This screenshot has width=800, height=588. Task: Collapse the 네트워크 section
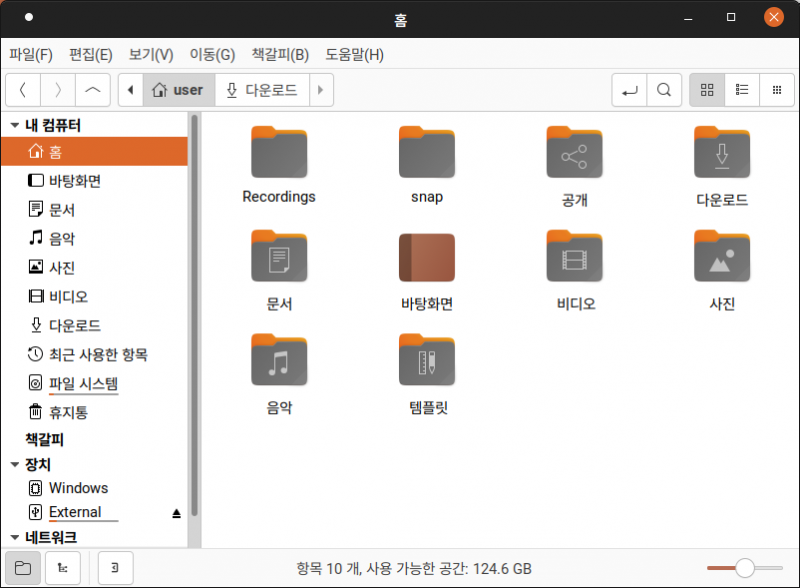tap(12, 537)
